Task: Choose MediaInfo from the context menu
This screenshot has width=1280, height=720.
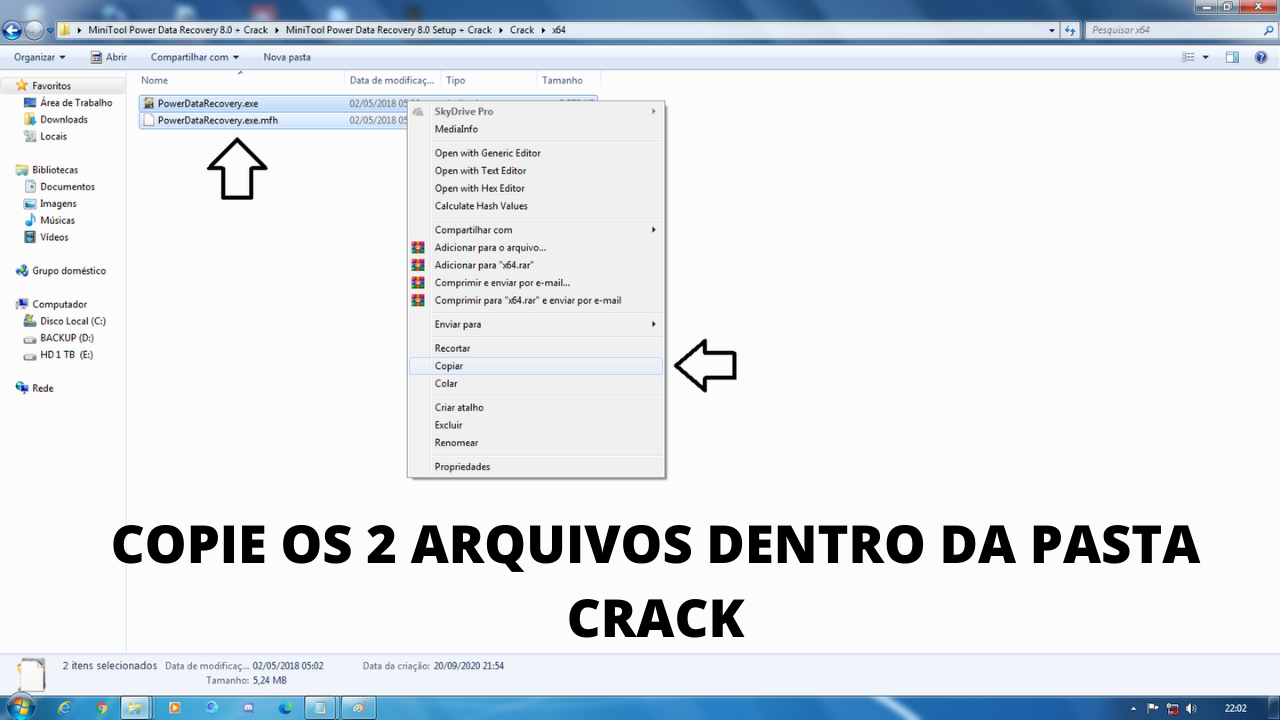Action: point(536,129)
